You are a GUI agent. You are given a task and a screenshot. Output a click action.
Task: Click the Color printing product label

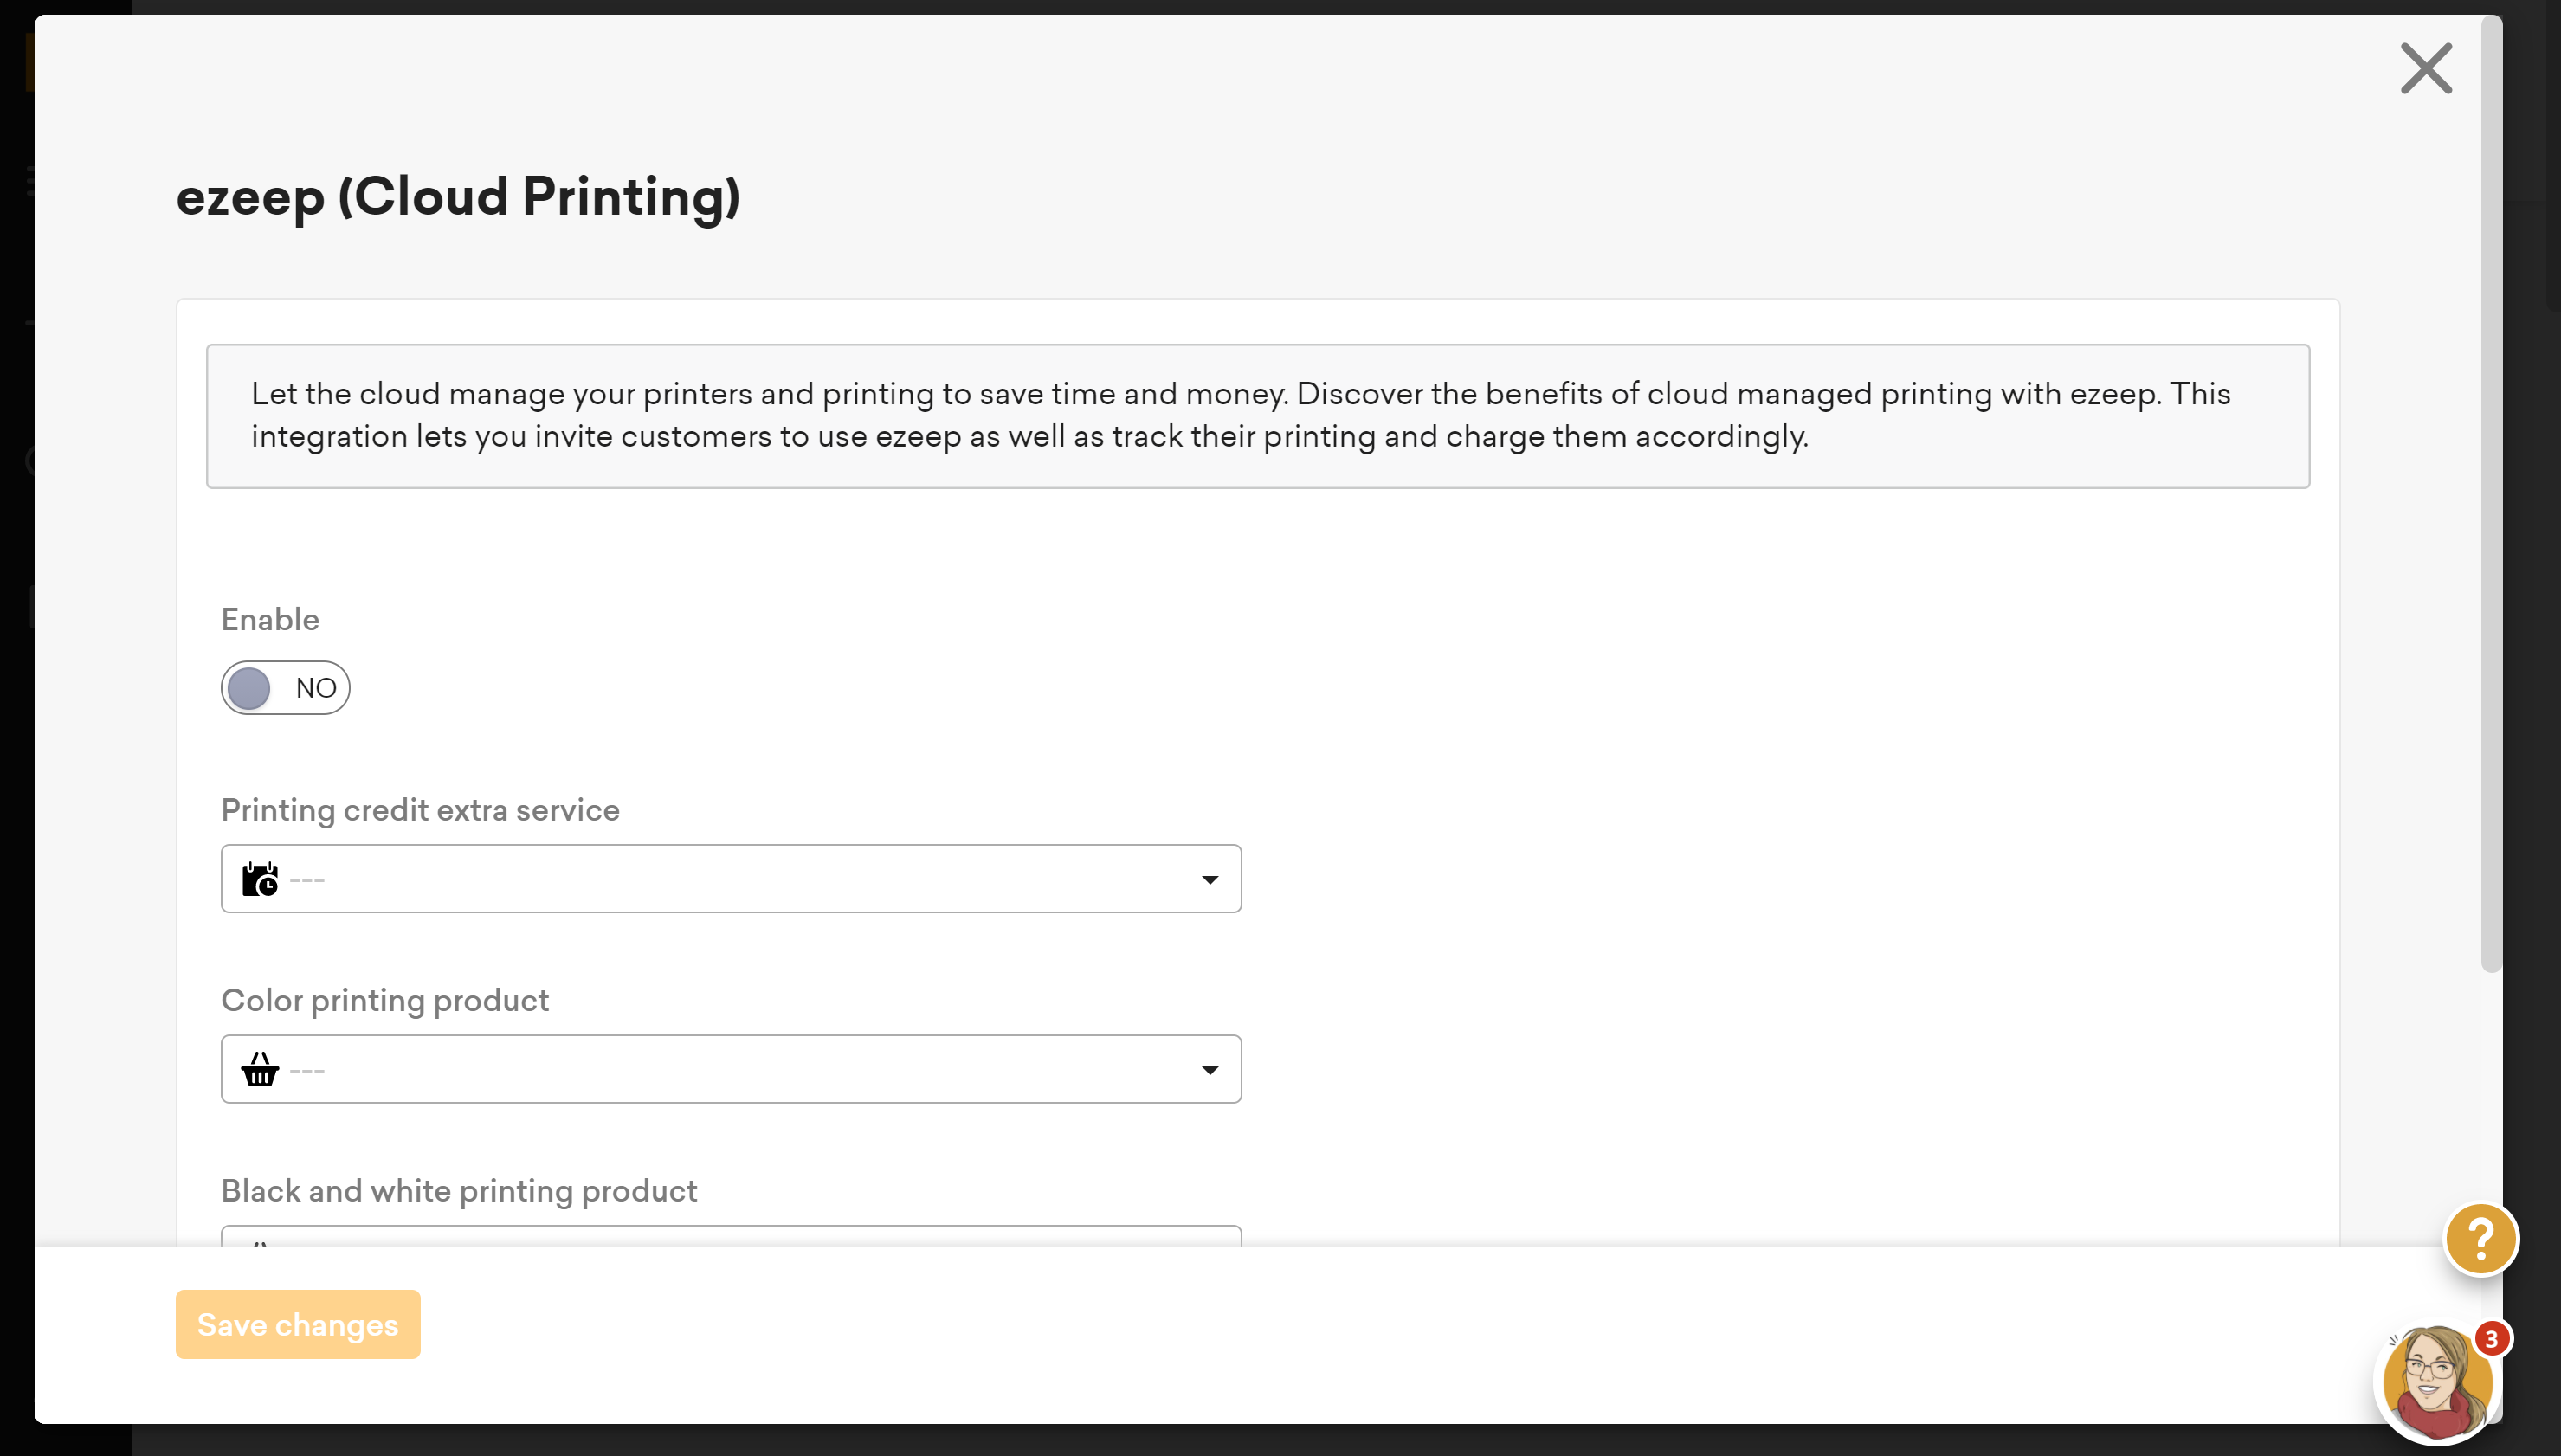[385, 1000]
